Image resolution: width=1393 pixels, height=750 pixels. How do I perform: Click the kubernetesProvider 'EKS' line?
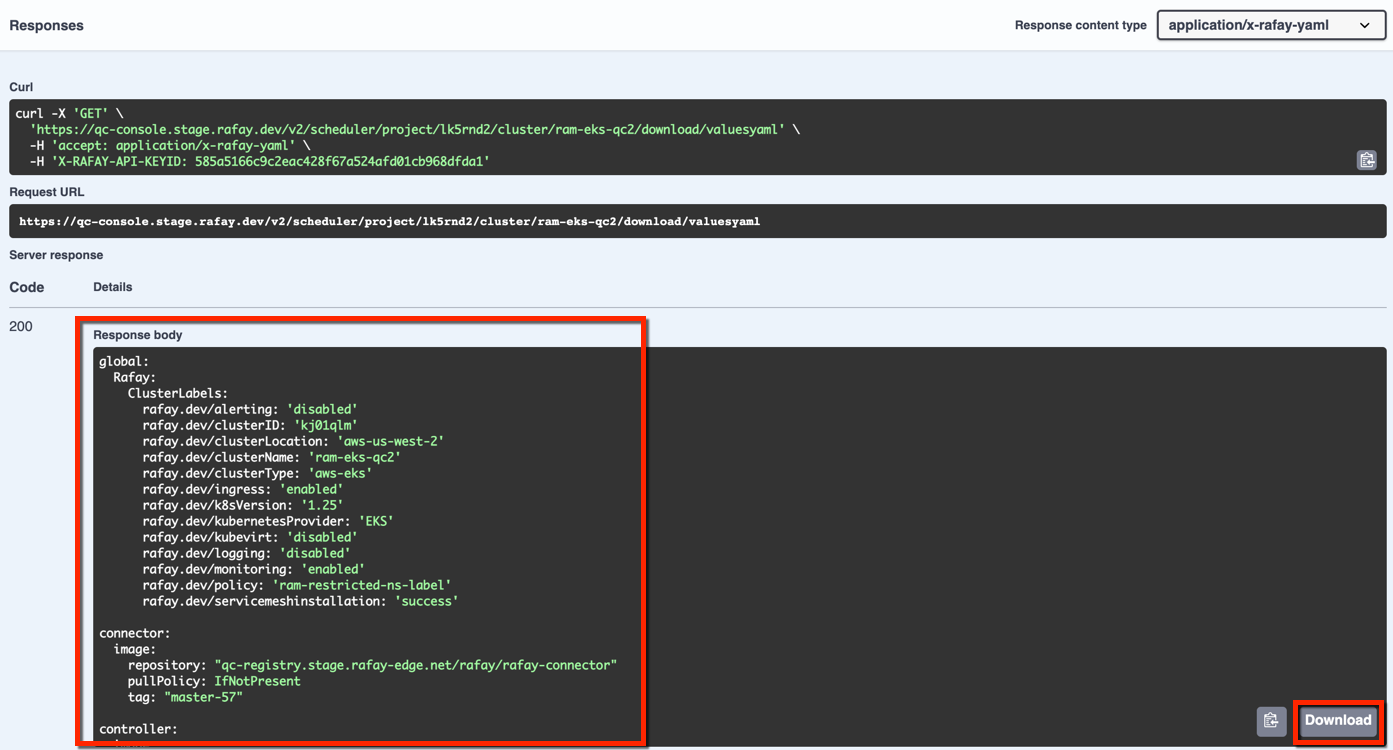click(268, 522)
